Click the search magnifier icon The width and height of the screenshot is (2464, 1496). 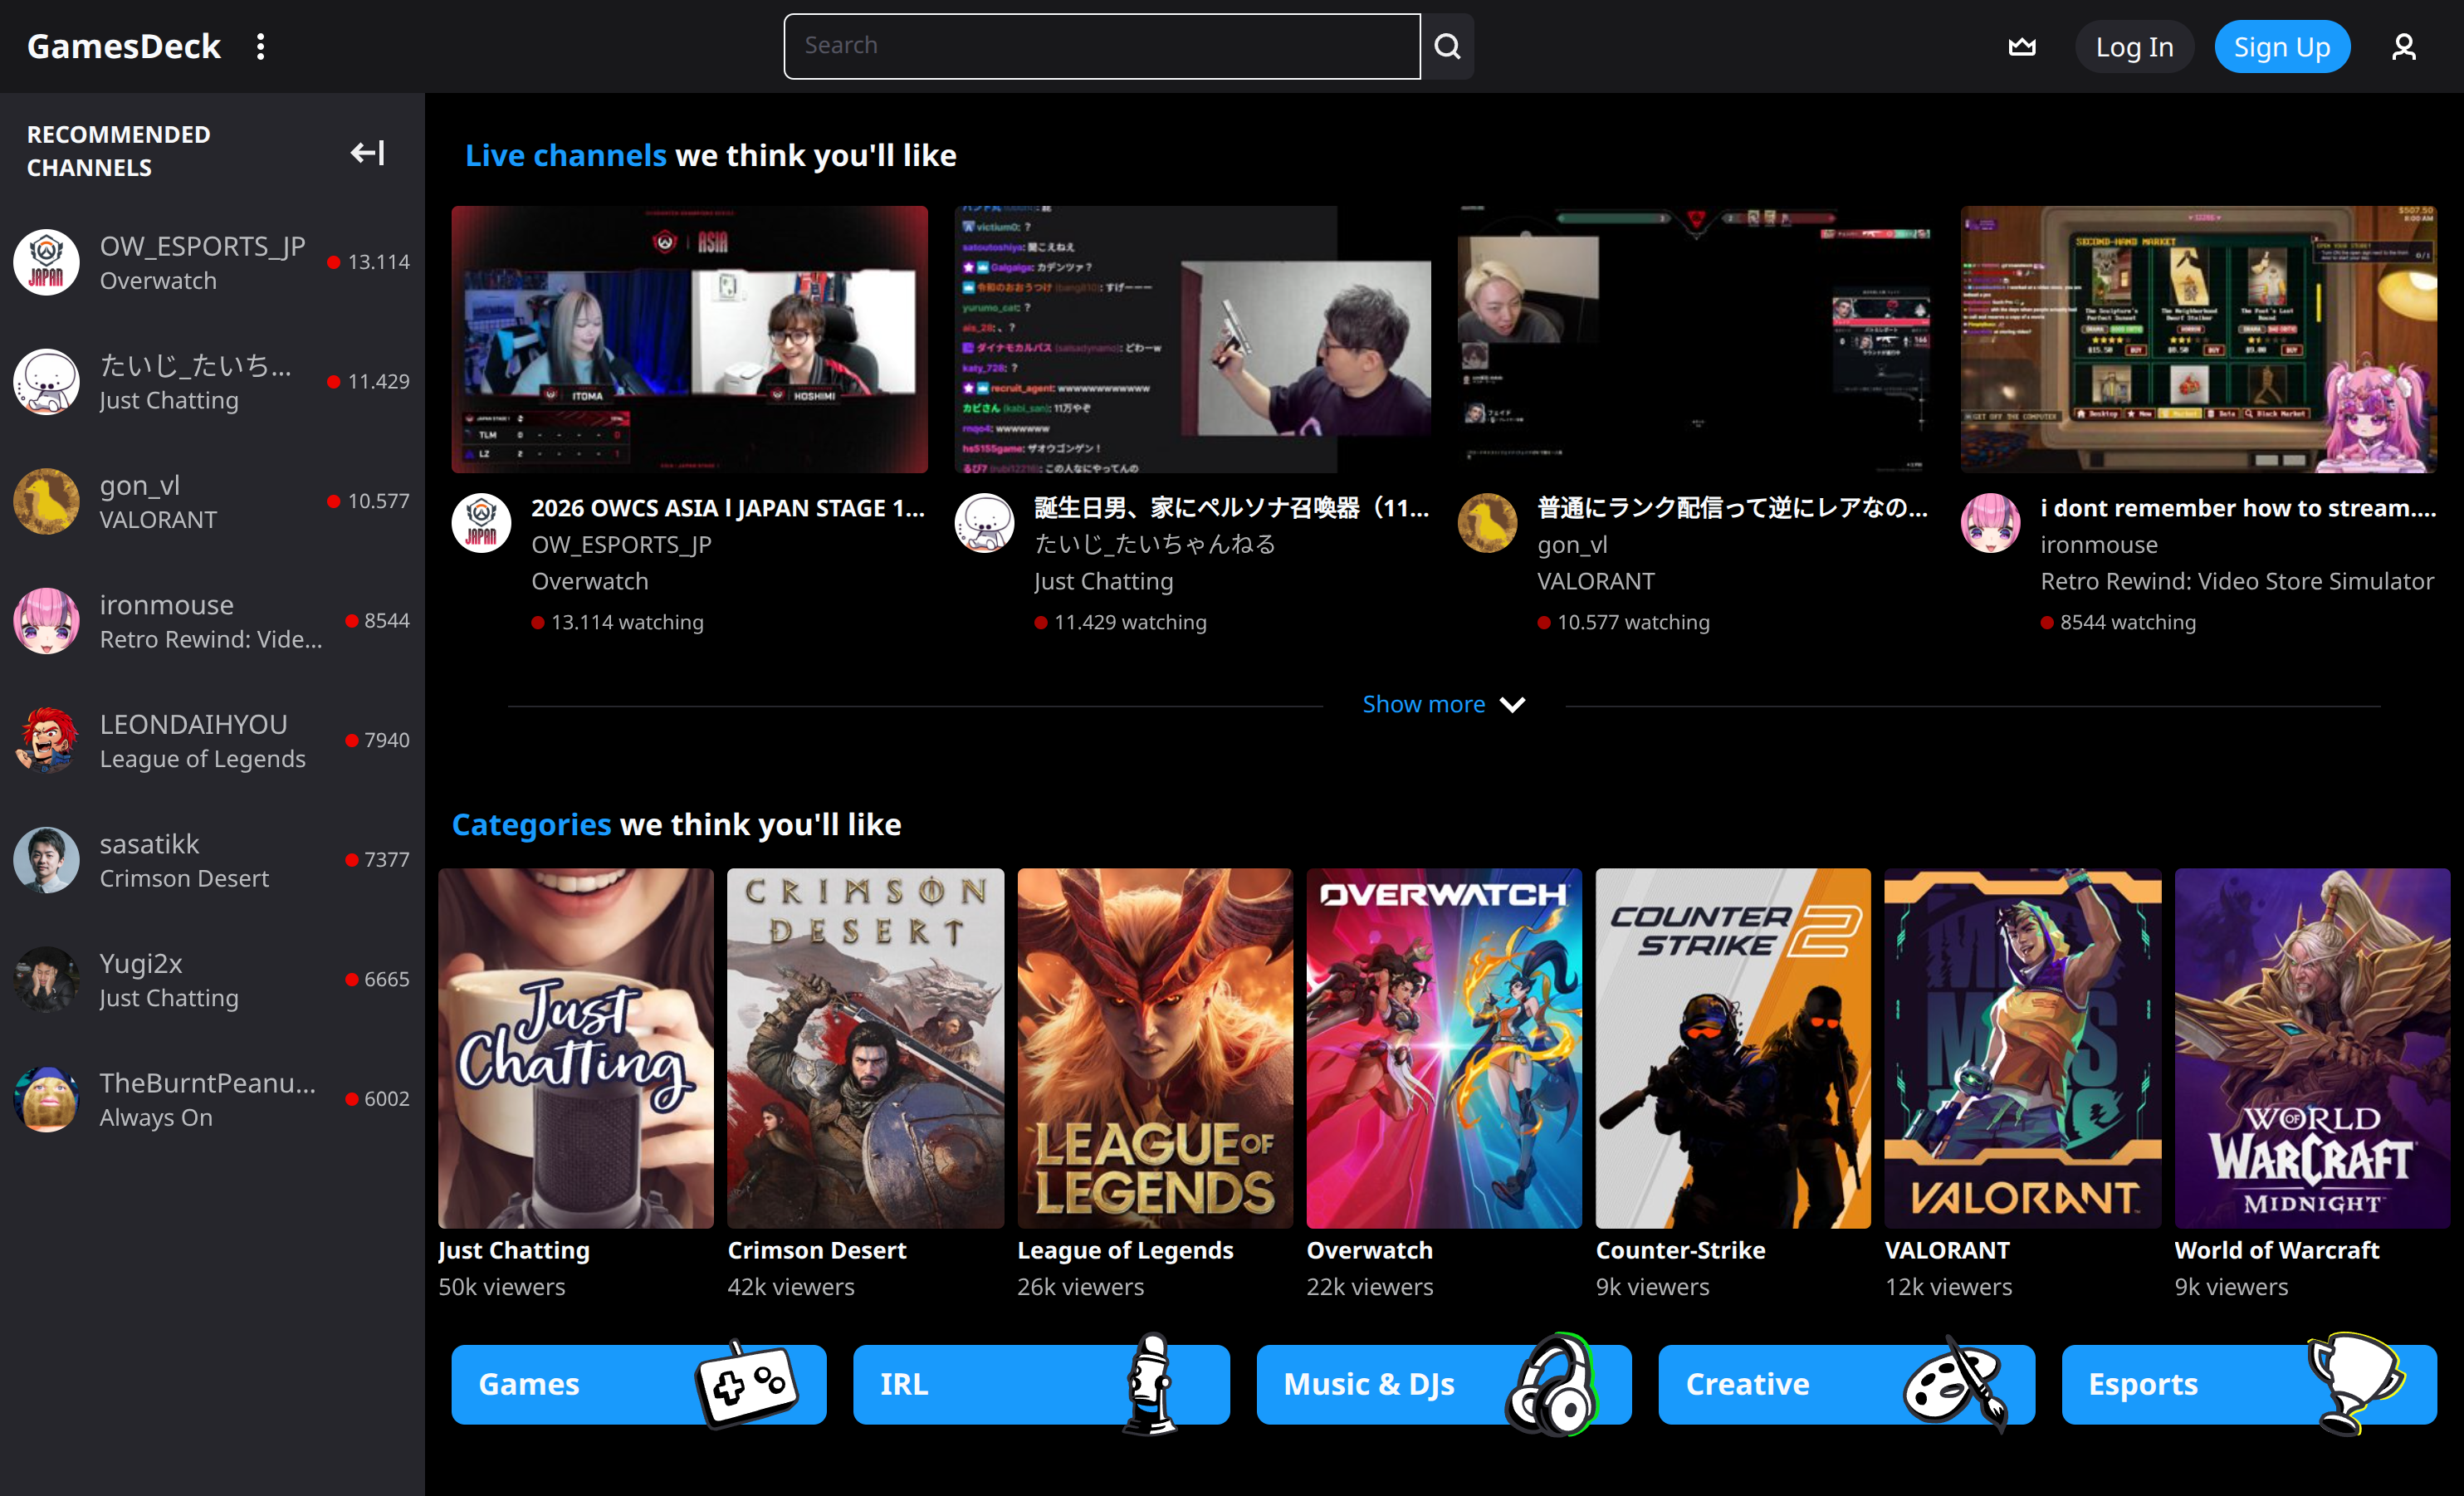pos(1447,45)
